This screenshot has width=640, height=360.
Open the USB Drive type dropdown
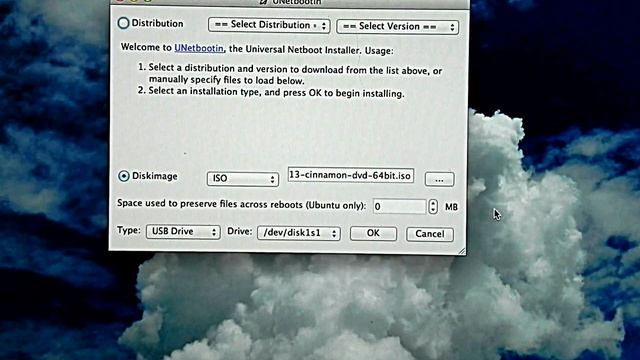coord(183,232)
